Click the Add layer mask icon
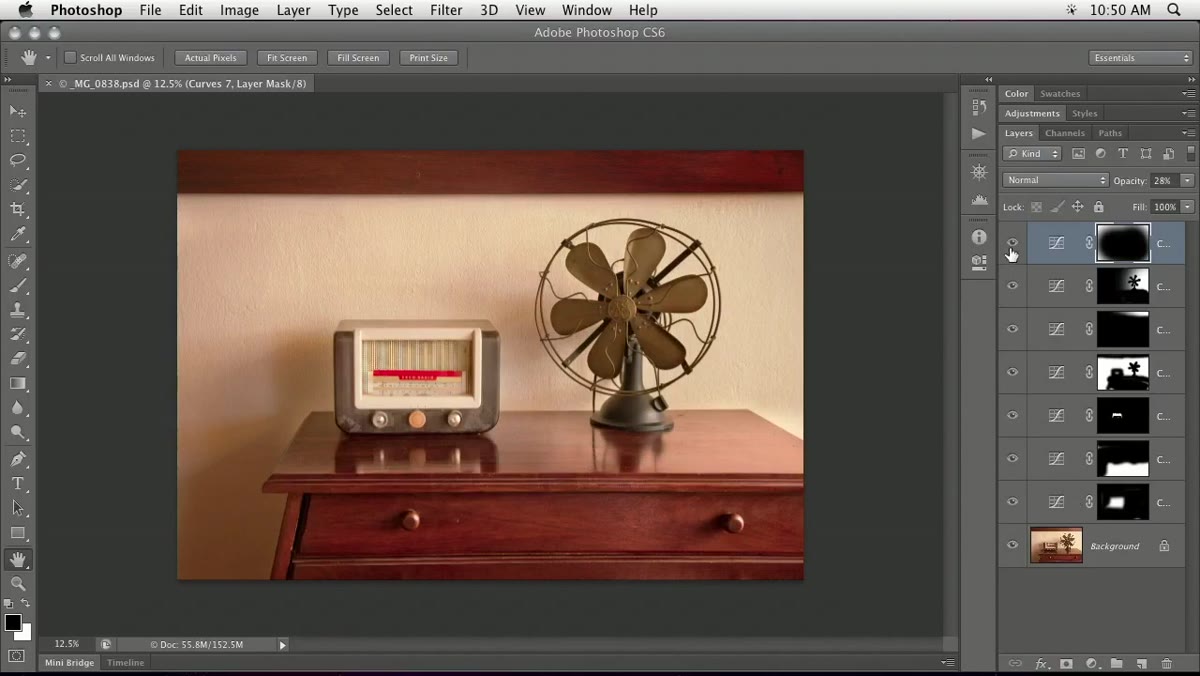Screen dimensions: 1200x676 1066,664
